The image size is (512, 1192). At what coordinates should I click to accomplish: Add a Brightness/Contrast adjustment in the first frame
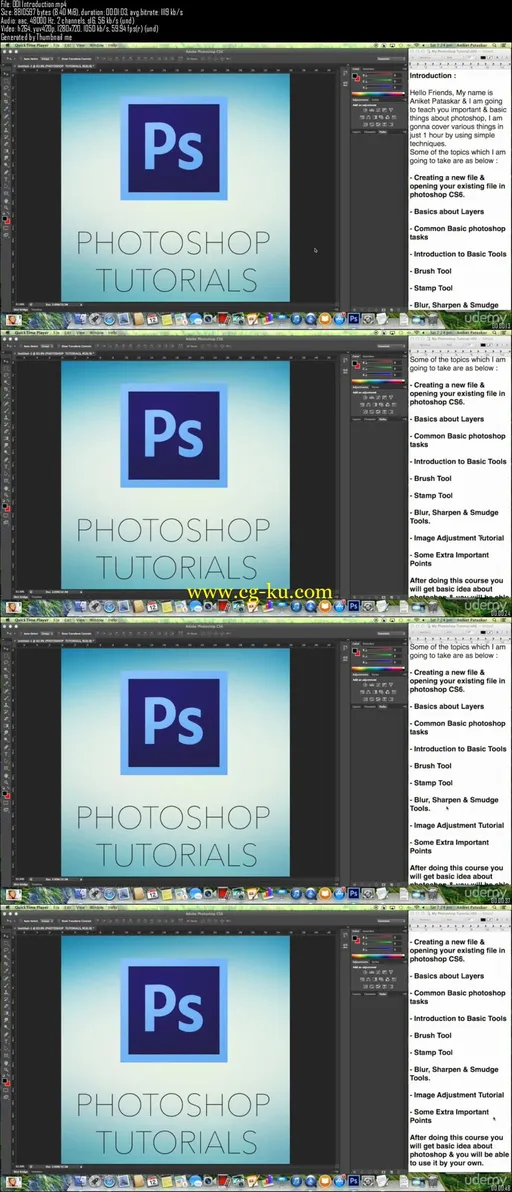[x=365, y=109]
